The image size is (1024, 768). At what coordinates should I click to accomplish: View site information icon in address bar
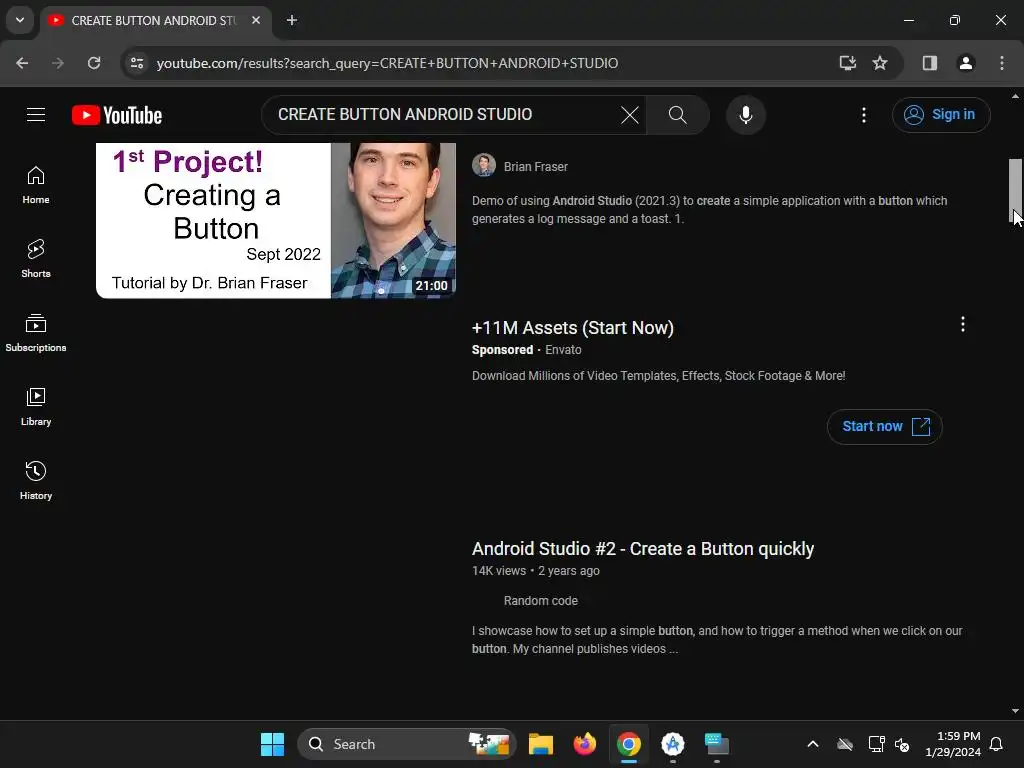137,63
